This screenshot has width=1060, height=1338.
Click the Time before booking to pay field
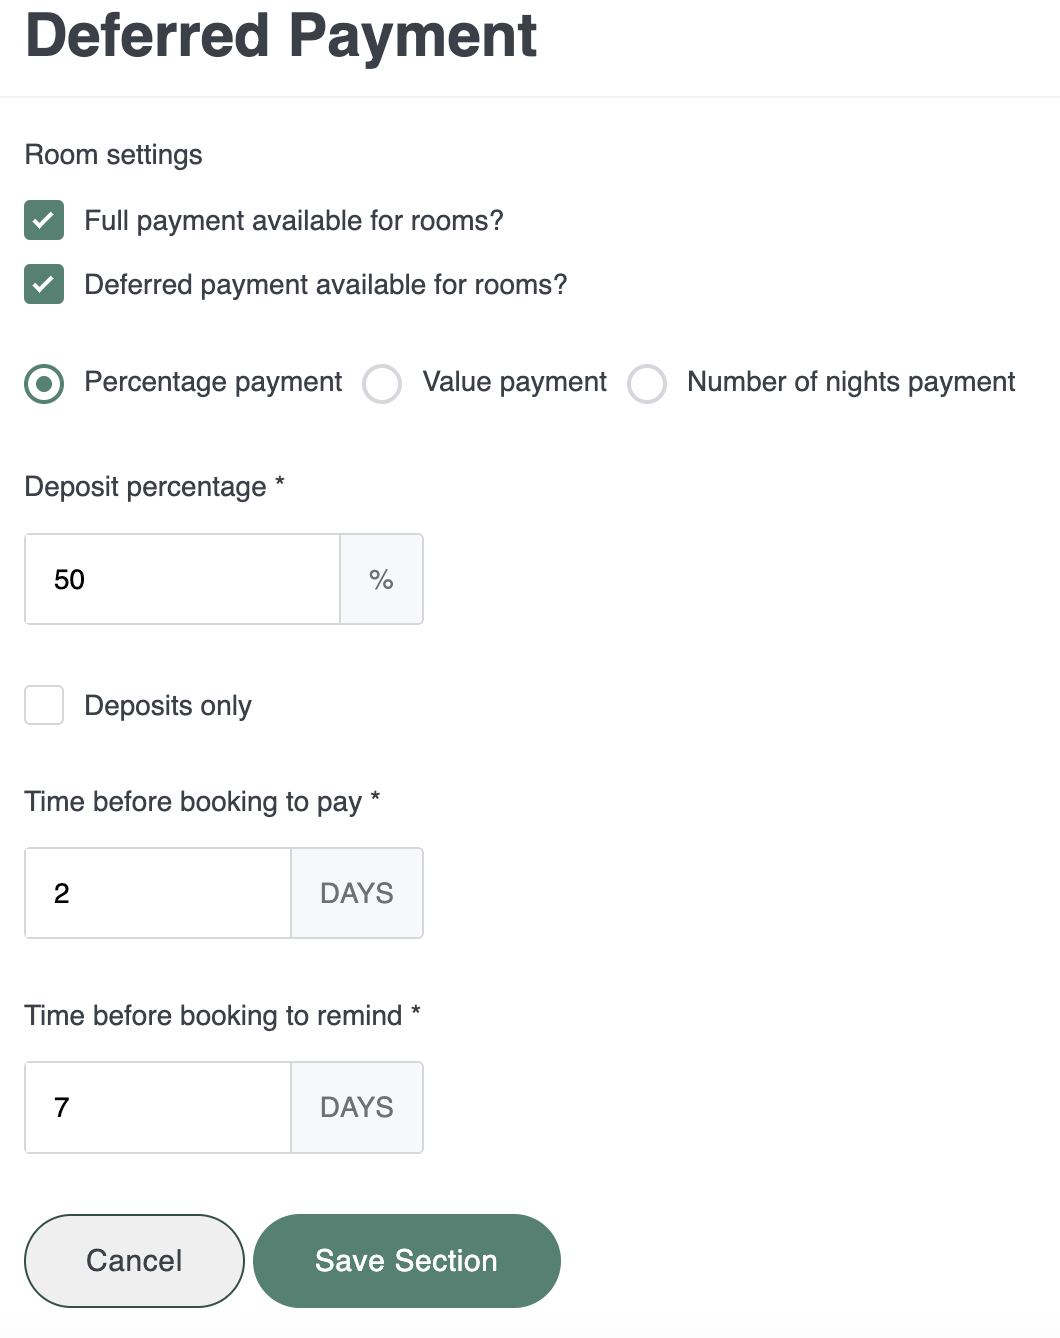[158, 893]
